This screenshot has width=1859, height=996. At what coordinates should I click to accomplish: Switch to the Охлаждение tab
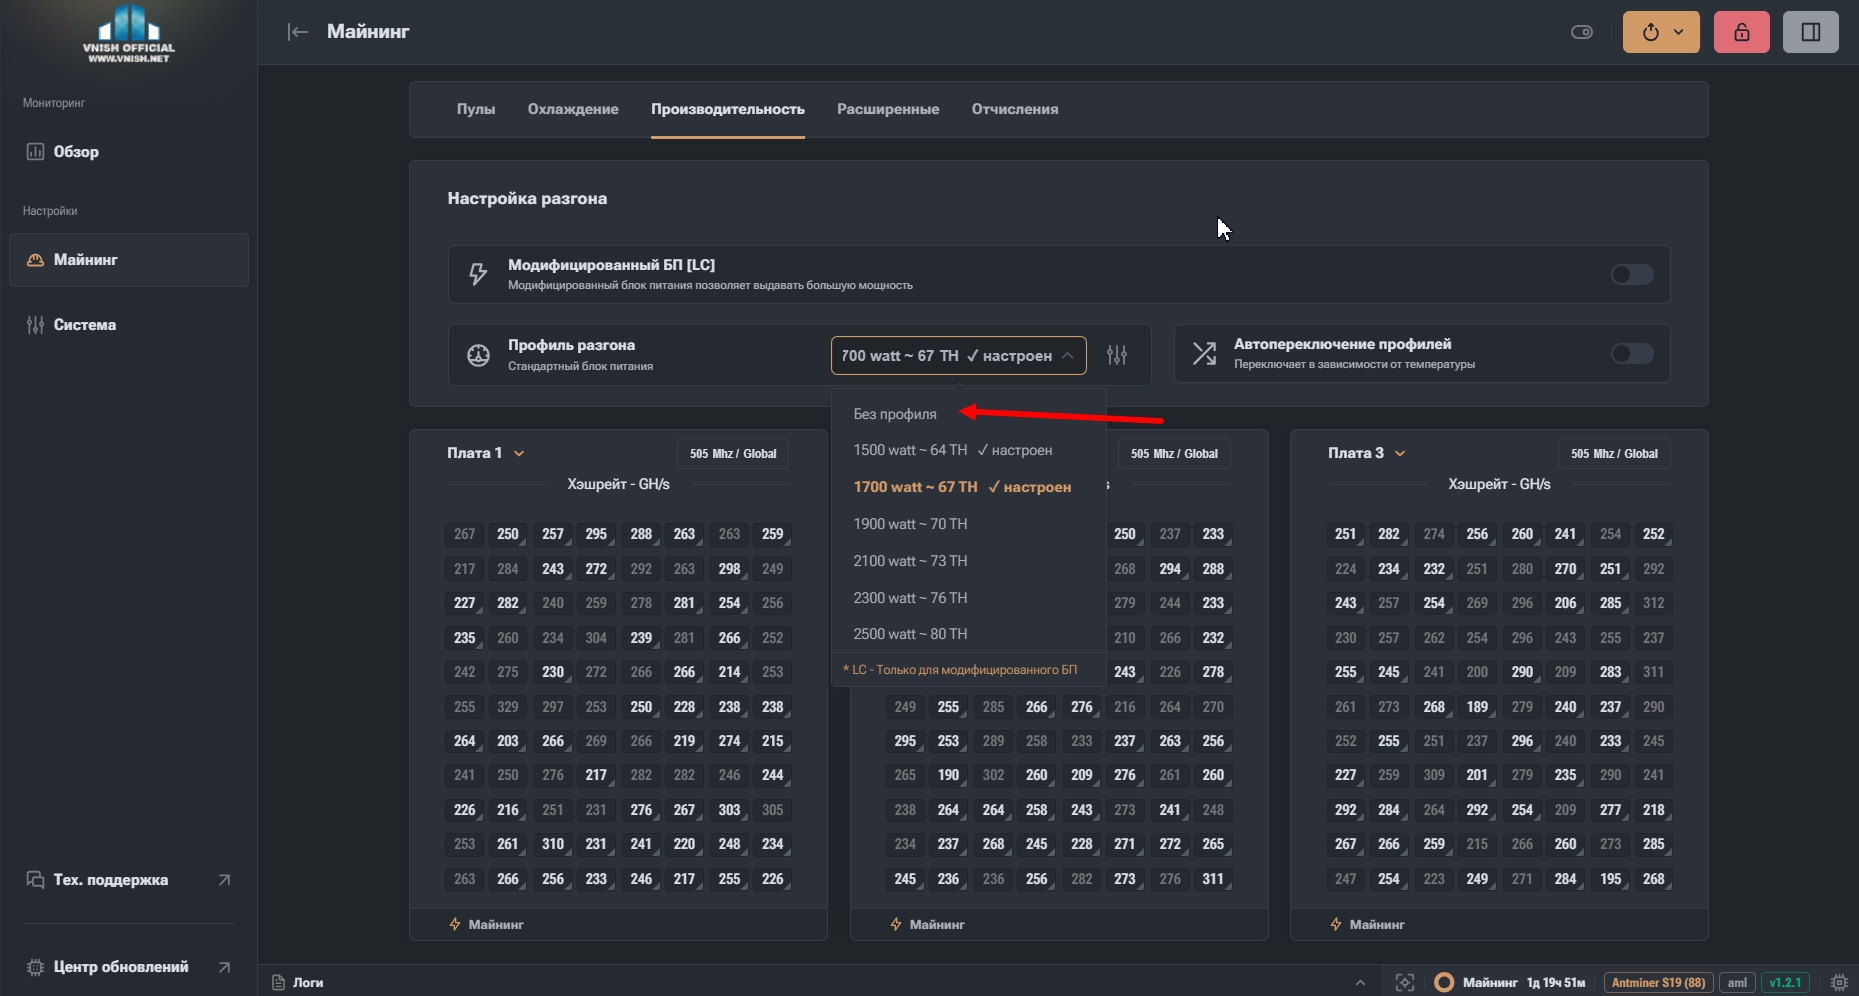573,109
